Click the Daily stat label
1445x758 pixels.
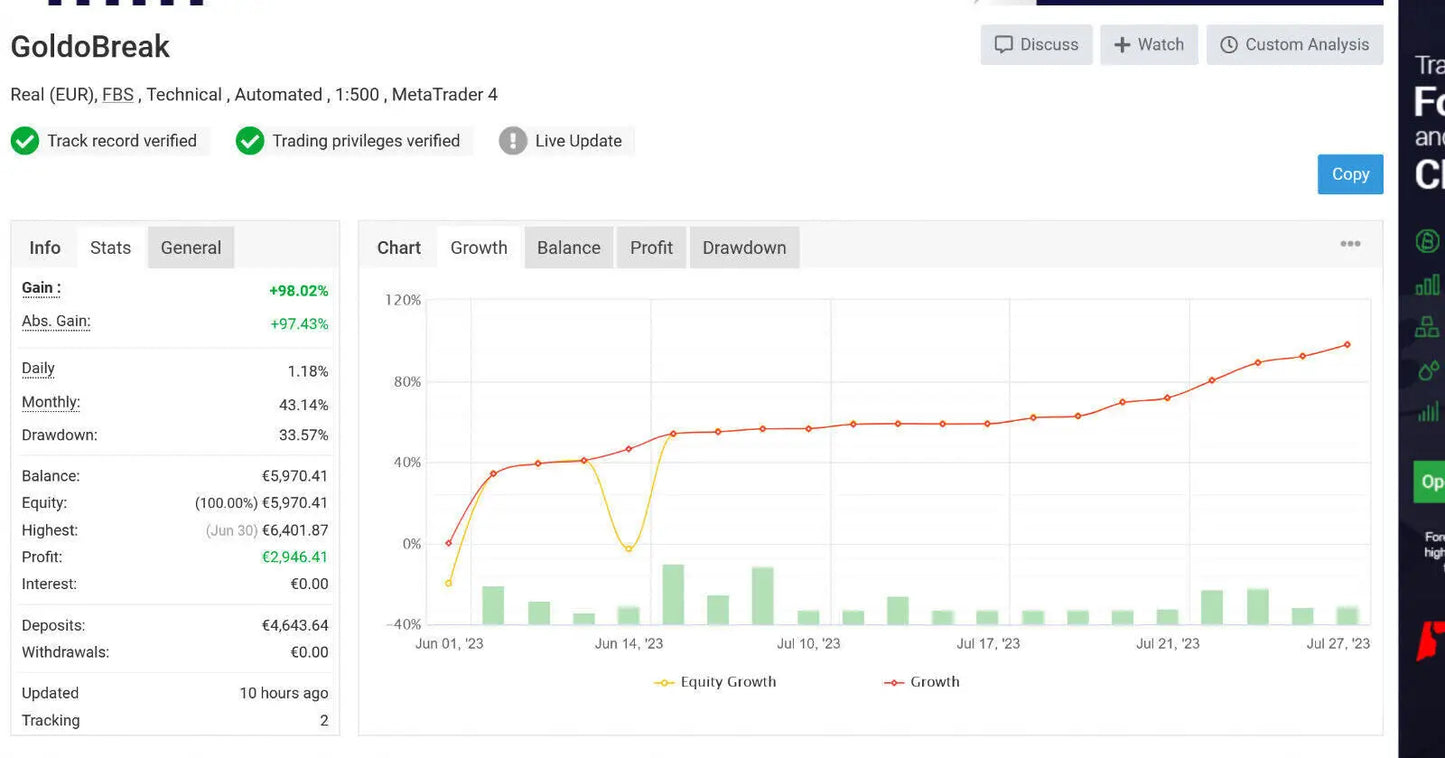38,368
